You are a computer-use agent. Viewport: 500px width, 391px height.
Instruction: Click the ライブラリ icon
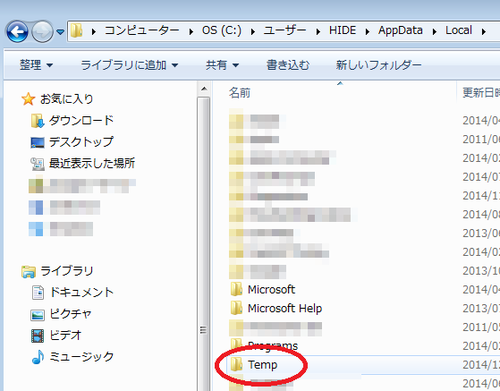tap(28, 272)
